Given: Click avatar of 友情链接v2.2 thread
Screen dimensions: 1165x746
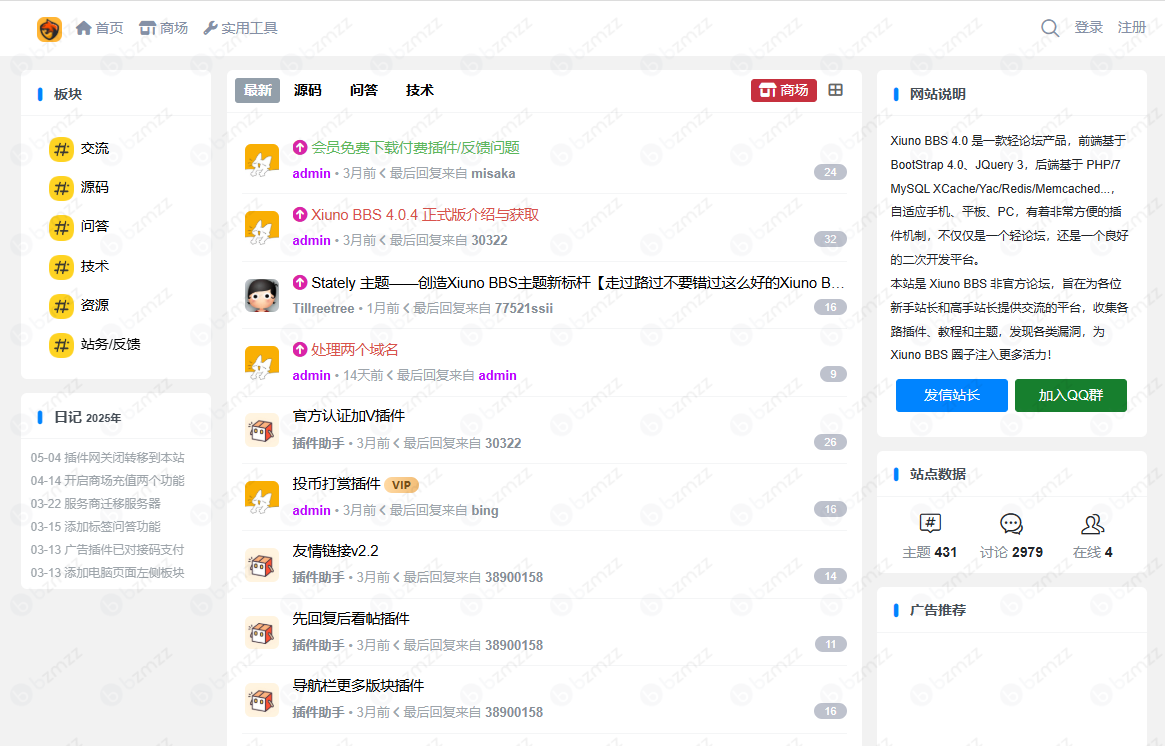Looking at the screenshot, I should 262,565.
